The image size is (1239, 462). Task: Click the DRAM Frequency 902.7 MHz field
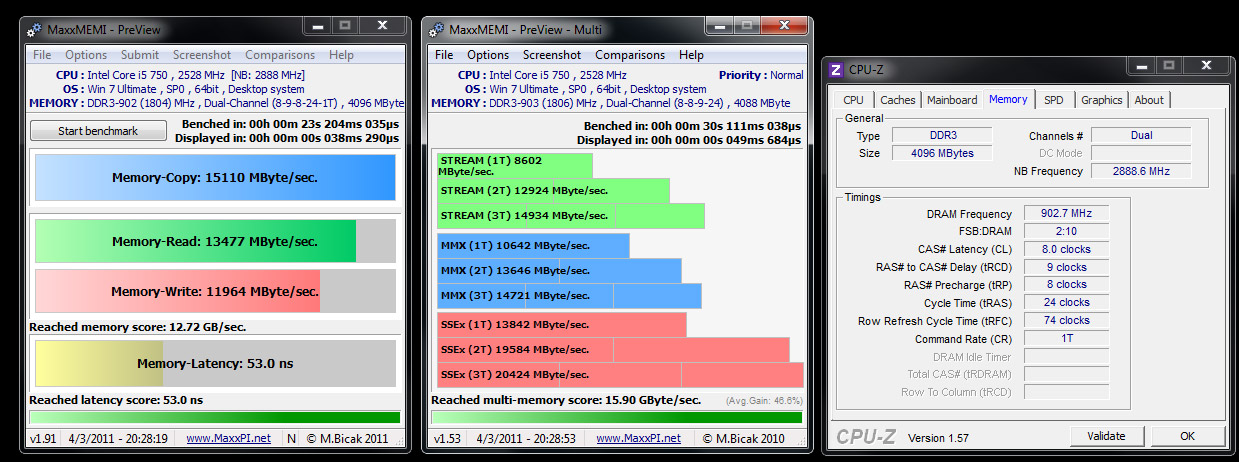(1066, 213)
